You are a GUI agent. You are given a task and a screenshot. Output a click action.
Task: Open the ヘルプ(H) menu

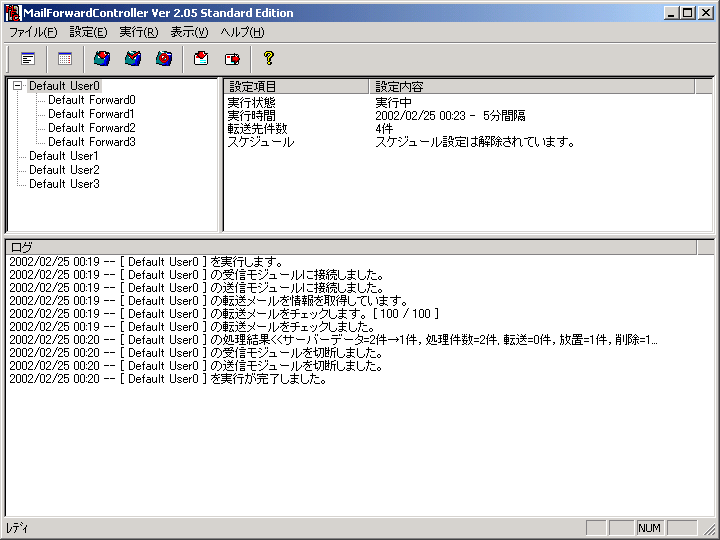point(242,32)
